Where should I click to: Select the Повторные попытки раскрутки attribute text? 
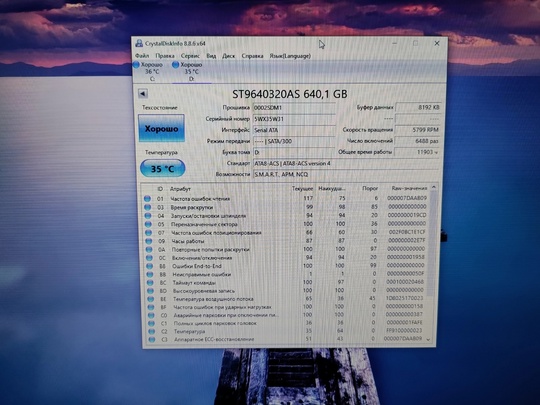[210, 249]
